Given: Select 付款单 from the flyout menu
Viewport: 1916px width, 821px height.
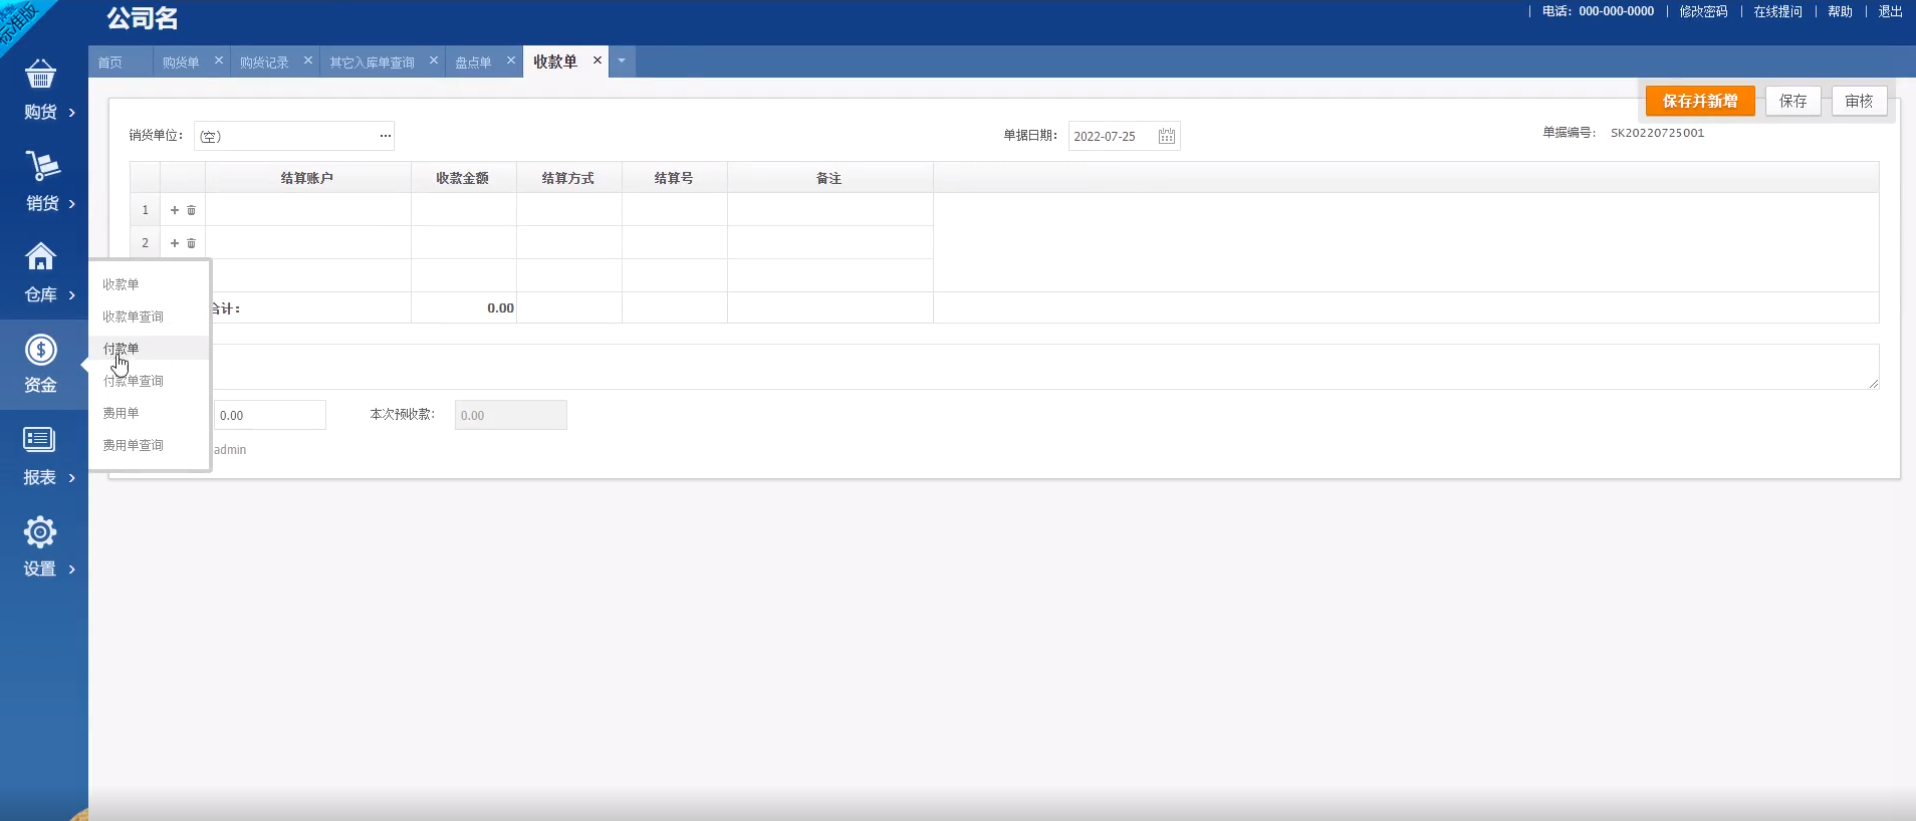Looking at the screenshot, I should (x=121, y=348).
